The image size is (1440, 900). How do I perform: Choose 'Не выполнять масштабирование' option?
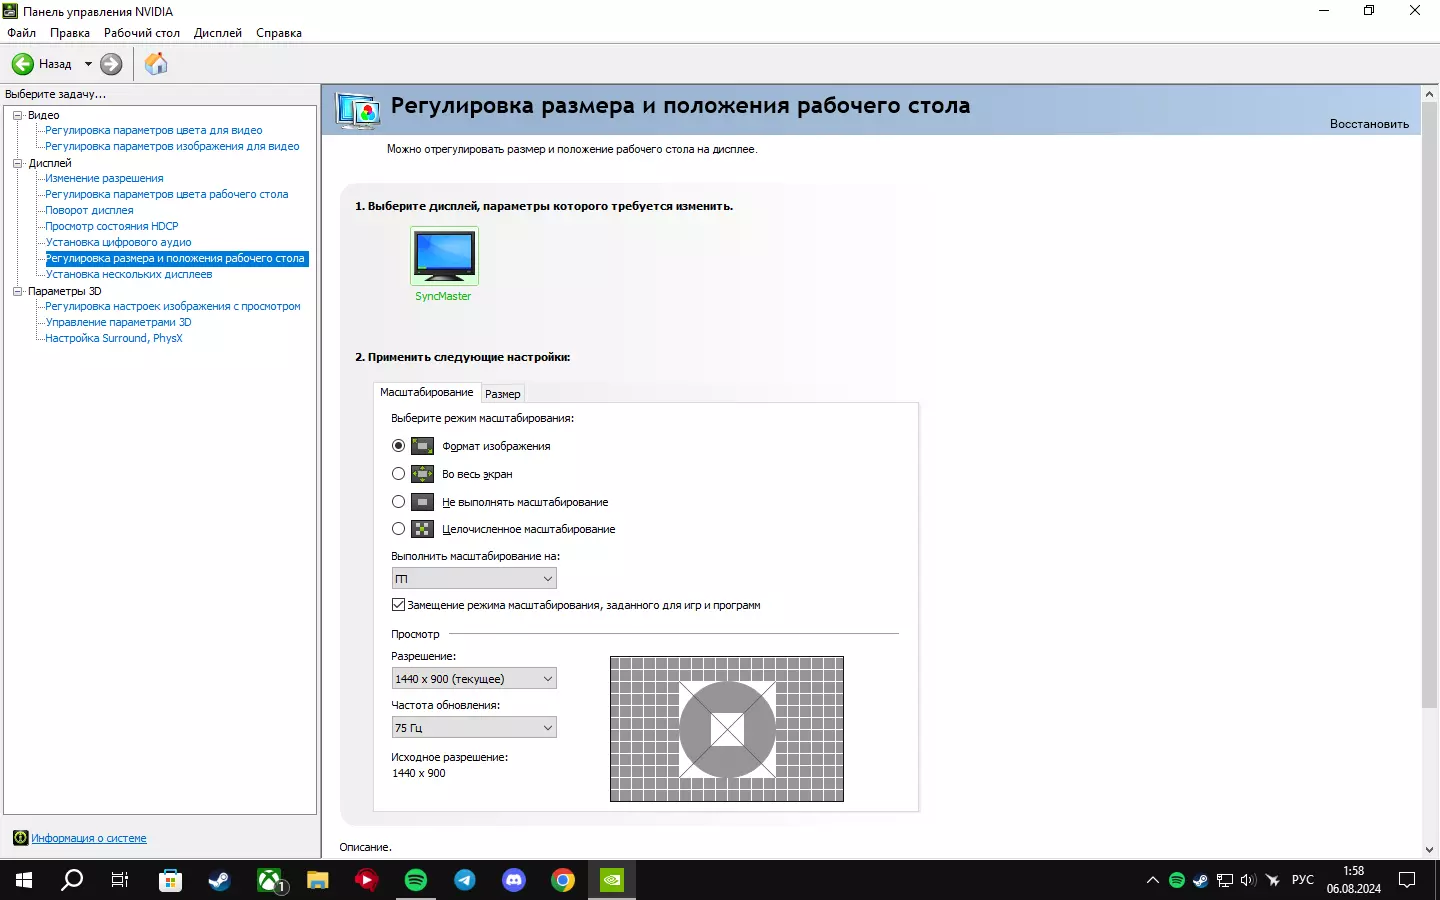(x=399, y=502)
